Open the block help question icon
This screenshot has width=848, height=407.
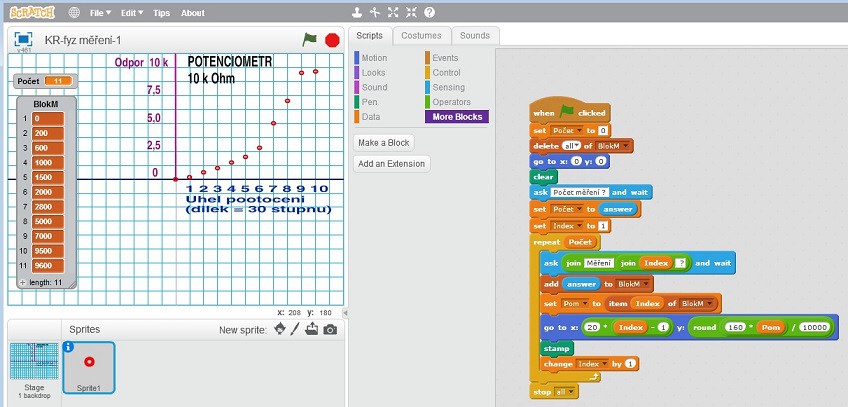429,13
